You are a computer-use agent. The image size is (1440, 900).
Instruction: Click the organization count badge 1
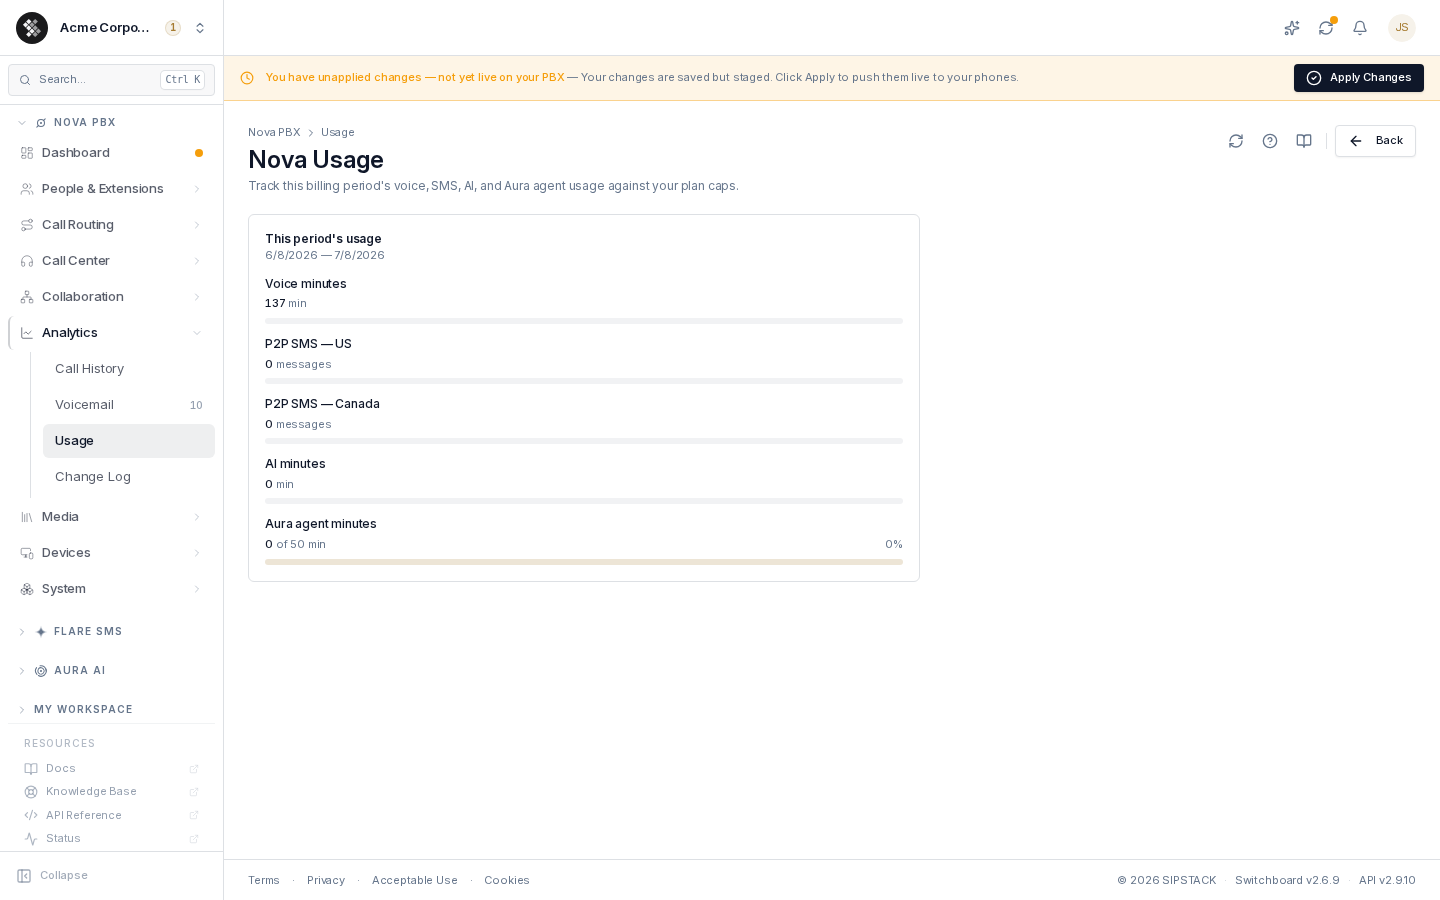tap(173, 28)
